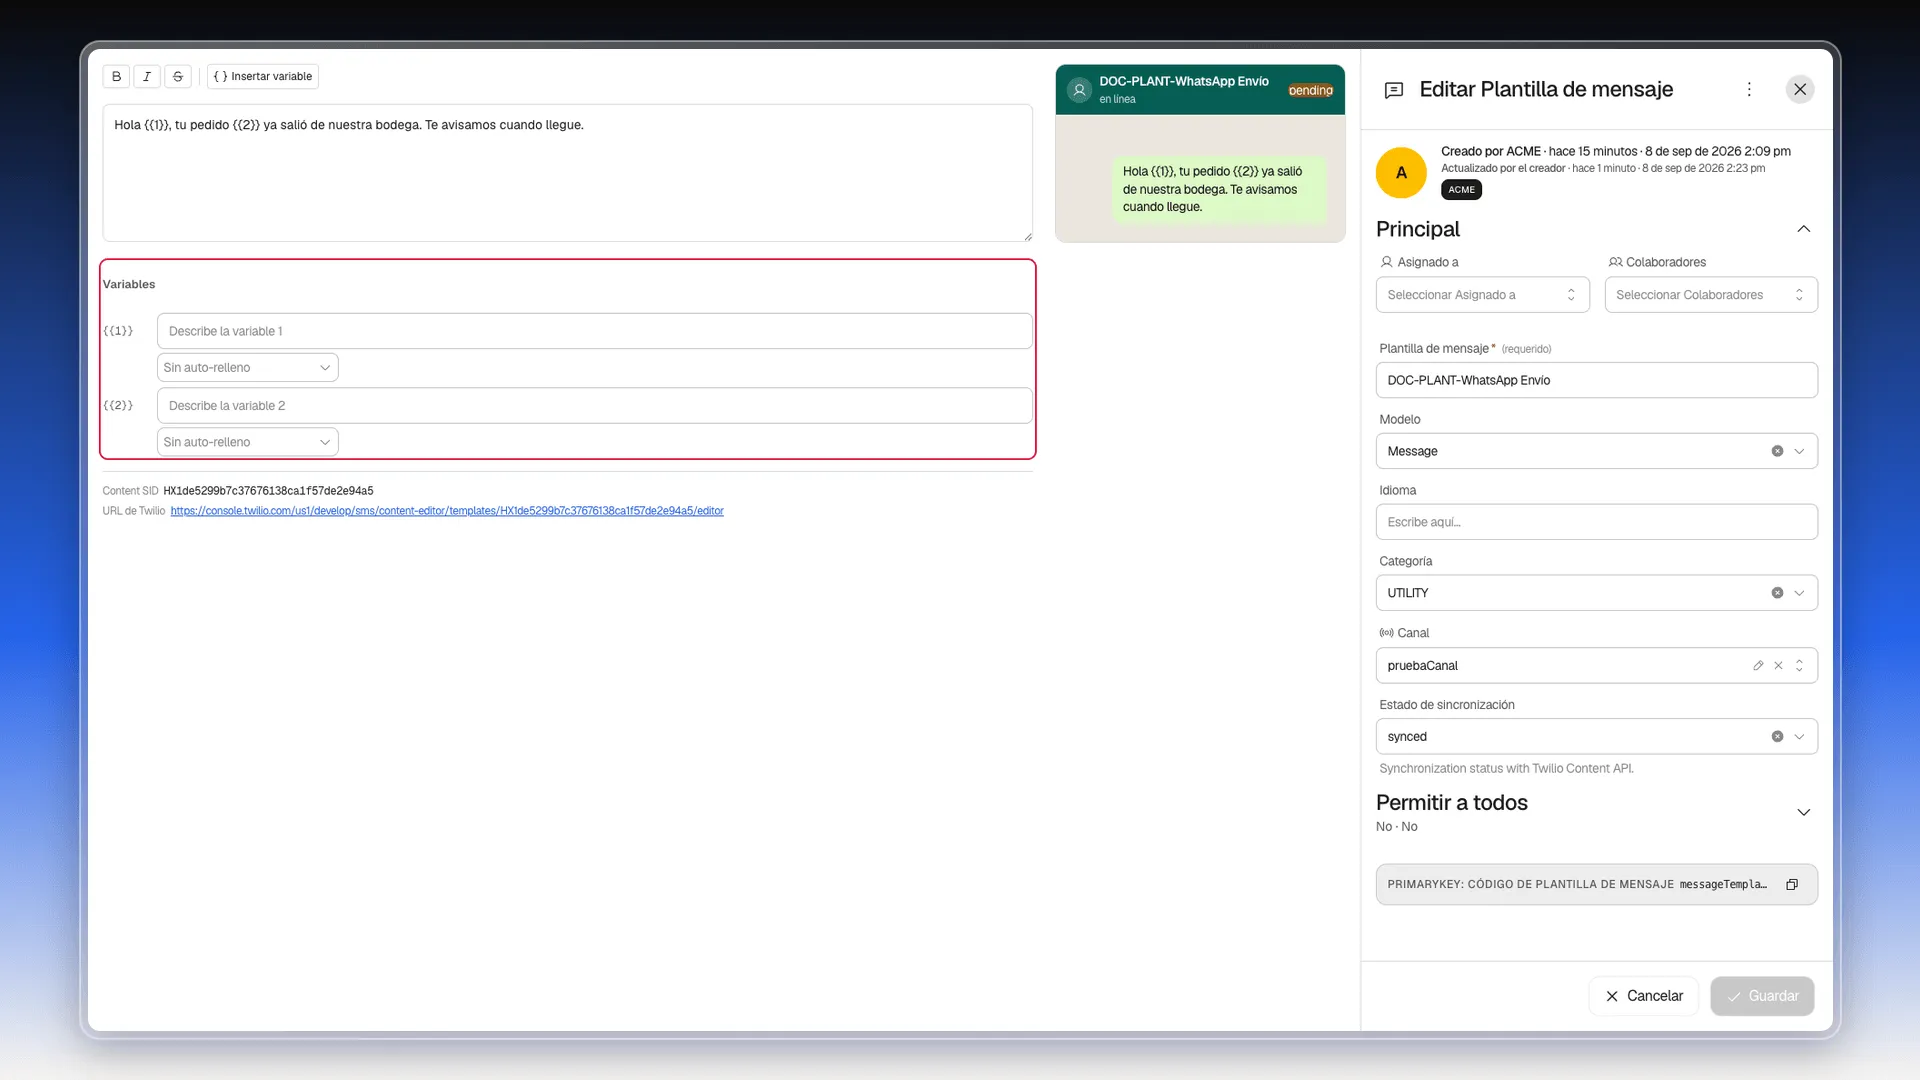Click the contact avatar in the WhatsApp preview header
Screen dimensions: 1920x1080
tap(1079, 90)
